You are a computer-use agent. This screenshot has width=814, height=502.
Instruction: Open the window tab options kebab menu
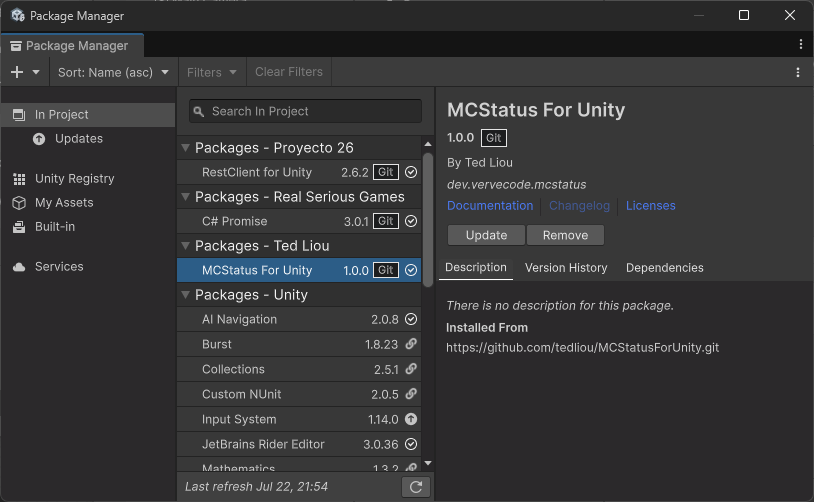(801, 45)
